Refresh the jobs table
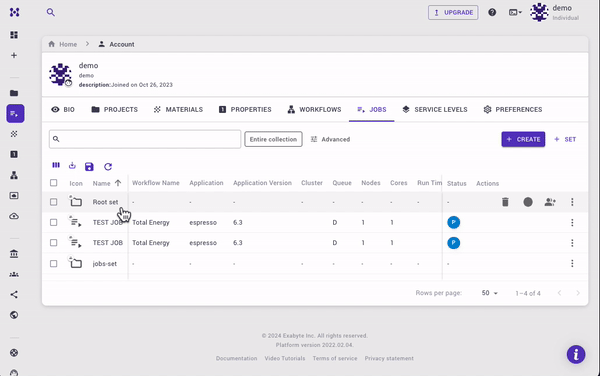Image resolution: width=600 pixels, height=376 pixels. 108,166
